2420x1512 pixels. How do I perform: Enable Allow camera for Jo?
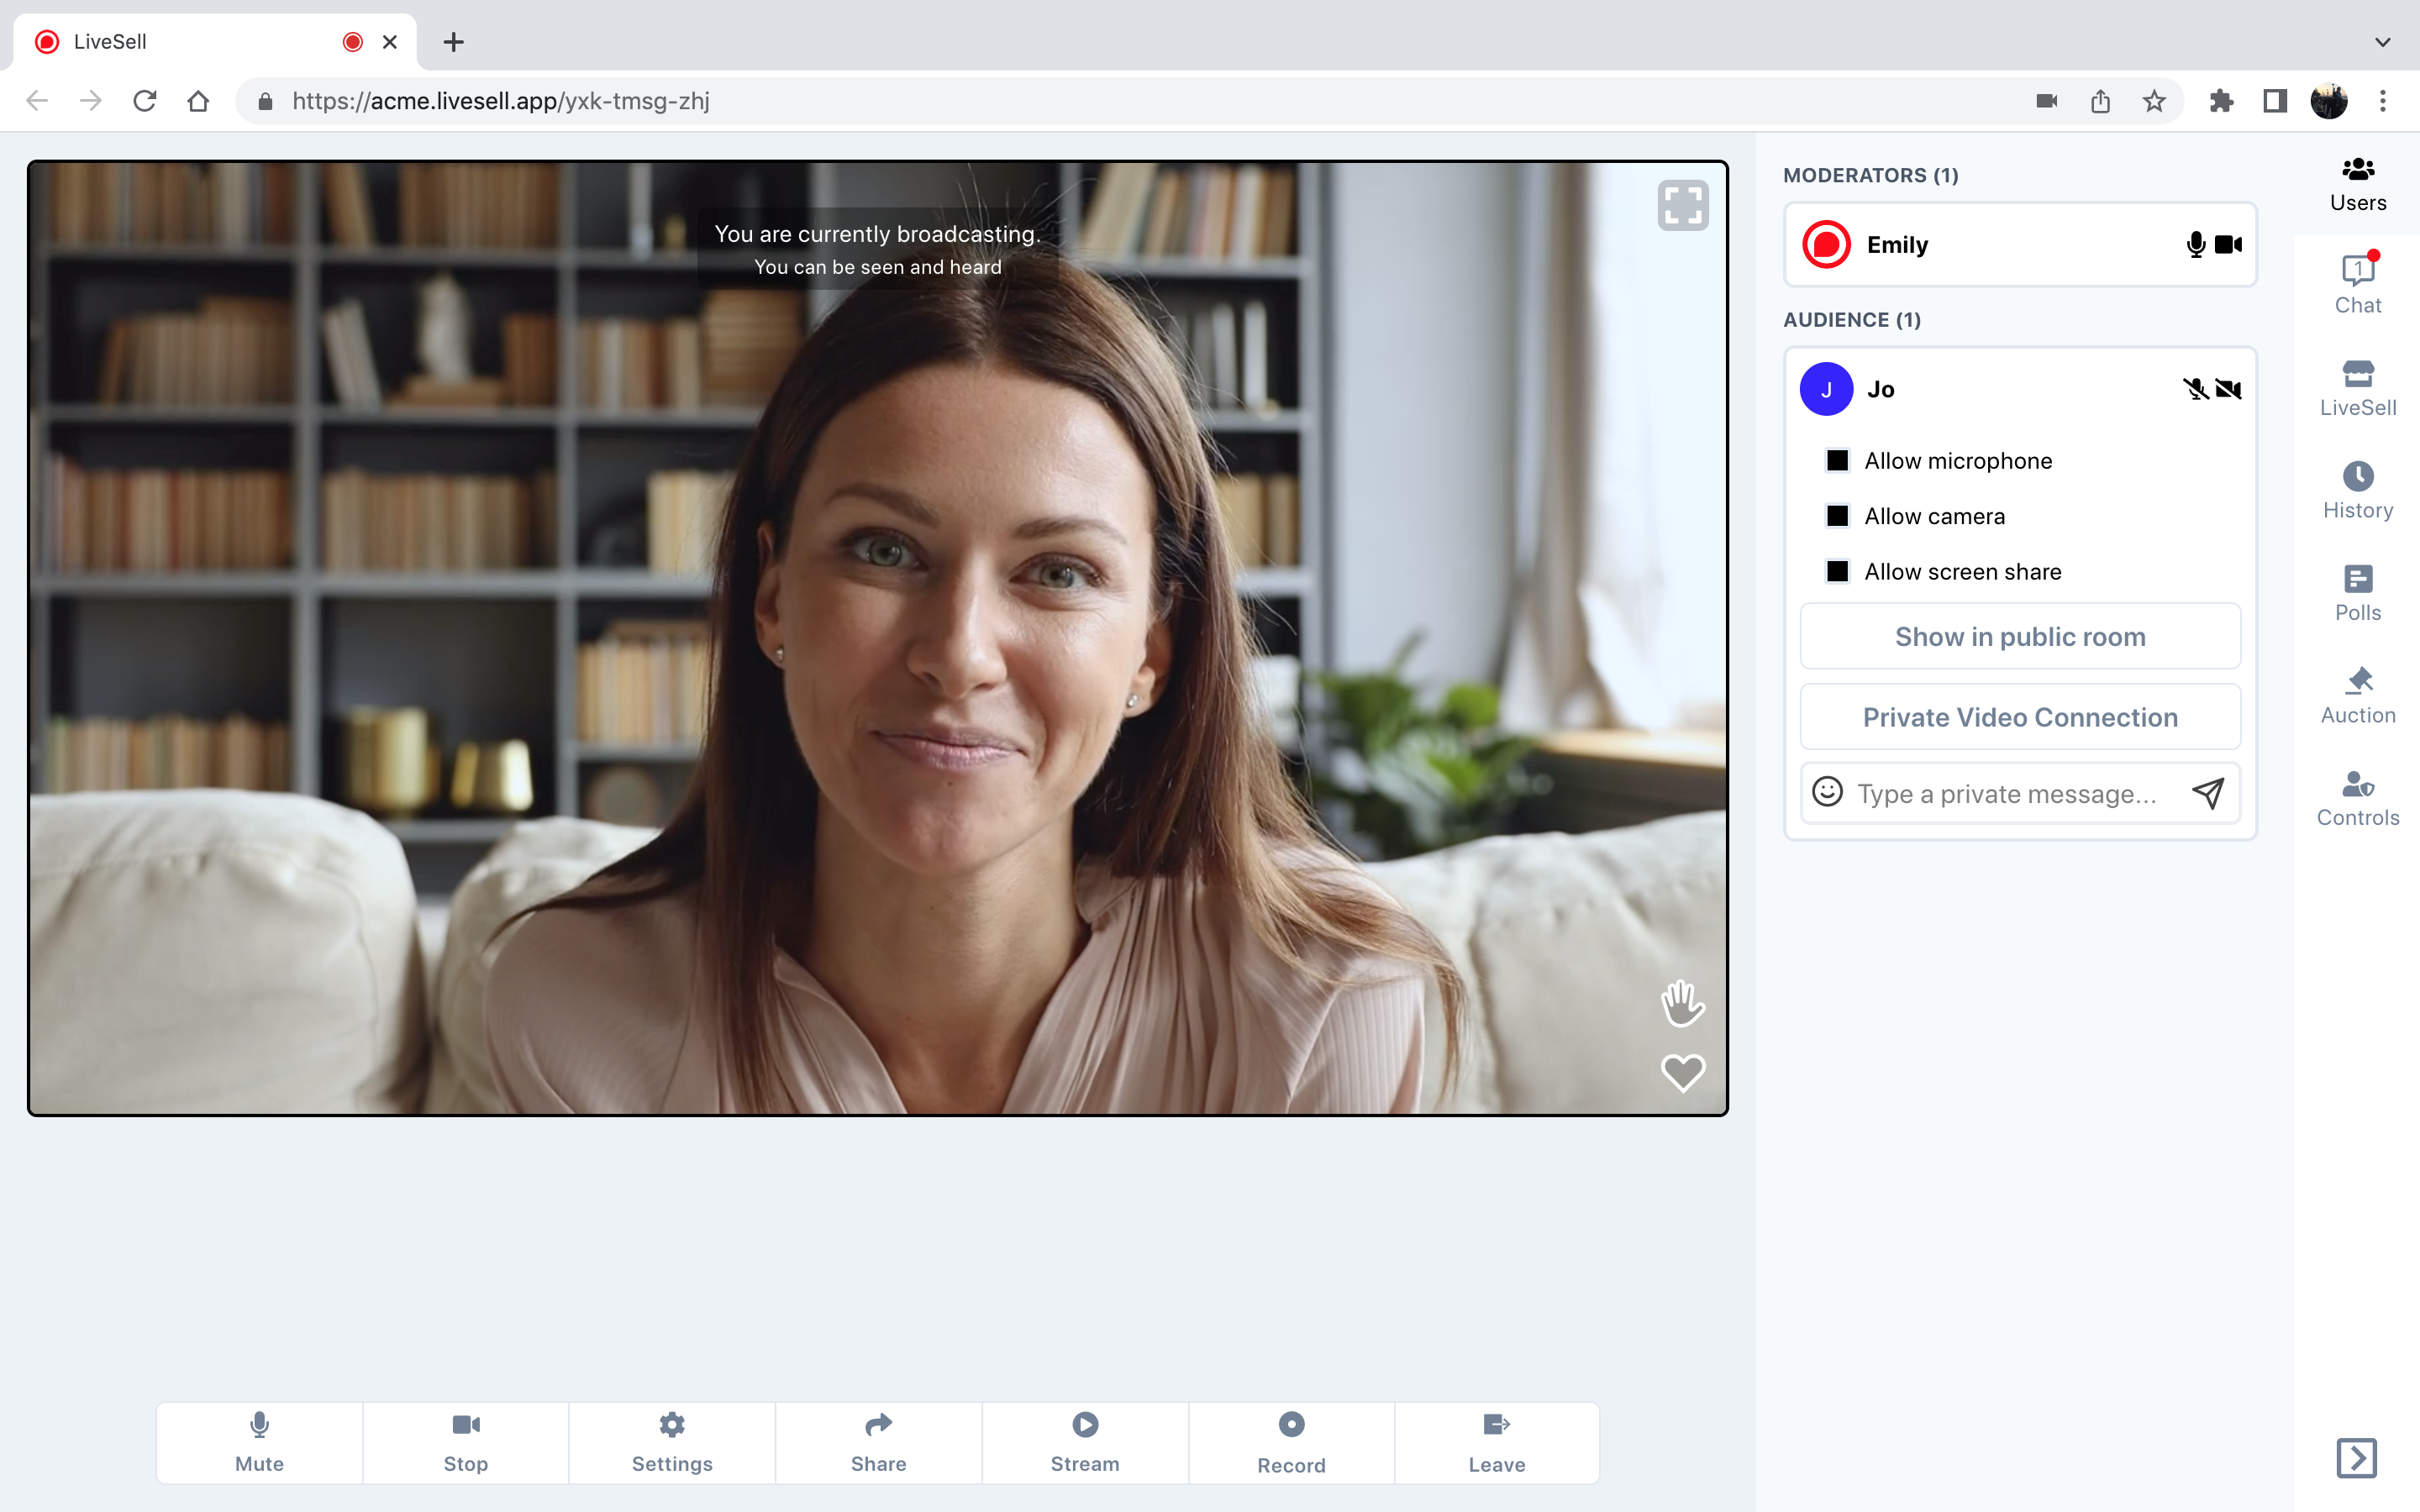click(x=1838, y=516)
